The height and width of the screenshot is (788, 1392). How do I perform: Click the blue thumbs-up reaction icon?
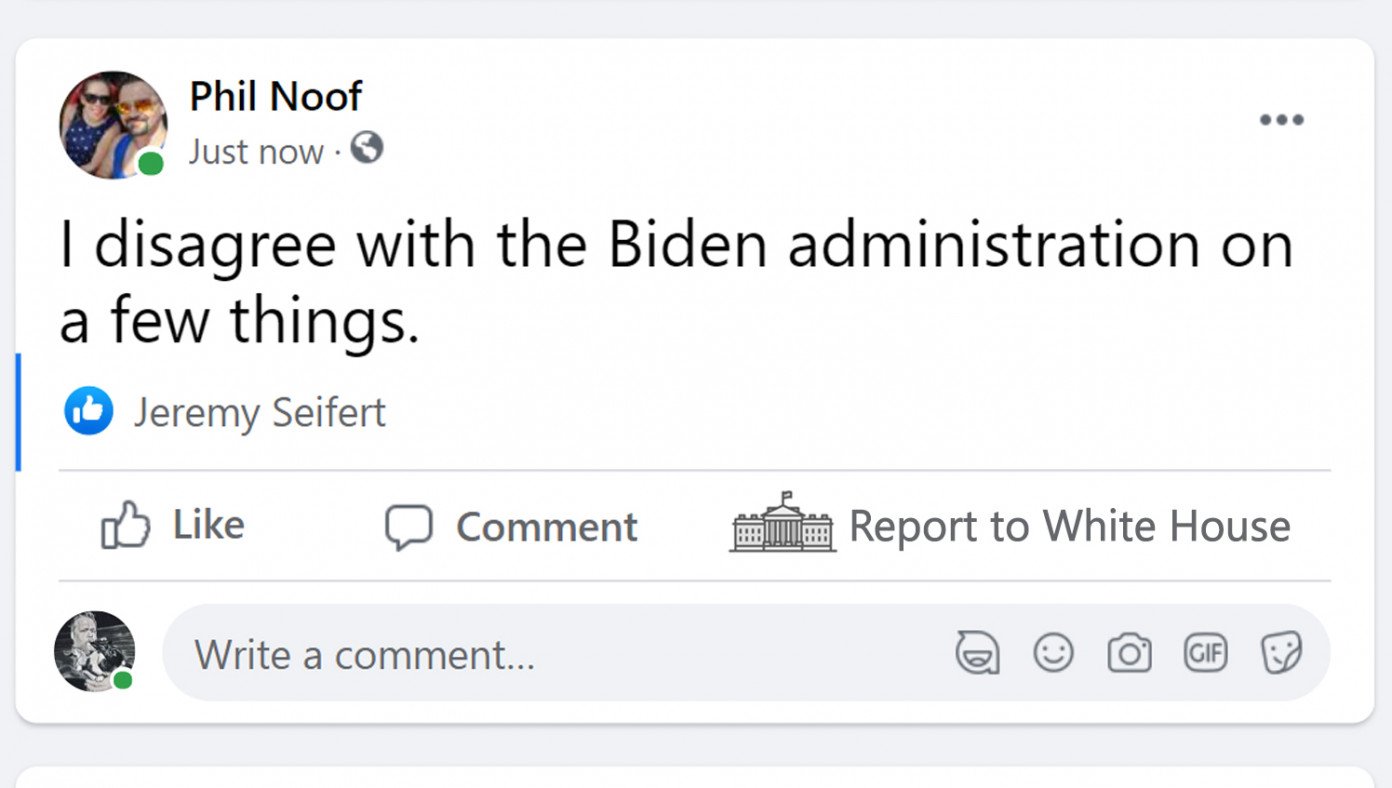pos(88,411)
